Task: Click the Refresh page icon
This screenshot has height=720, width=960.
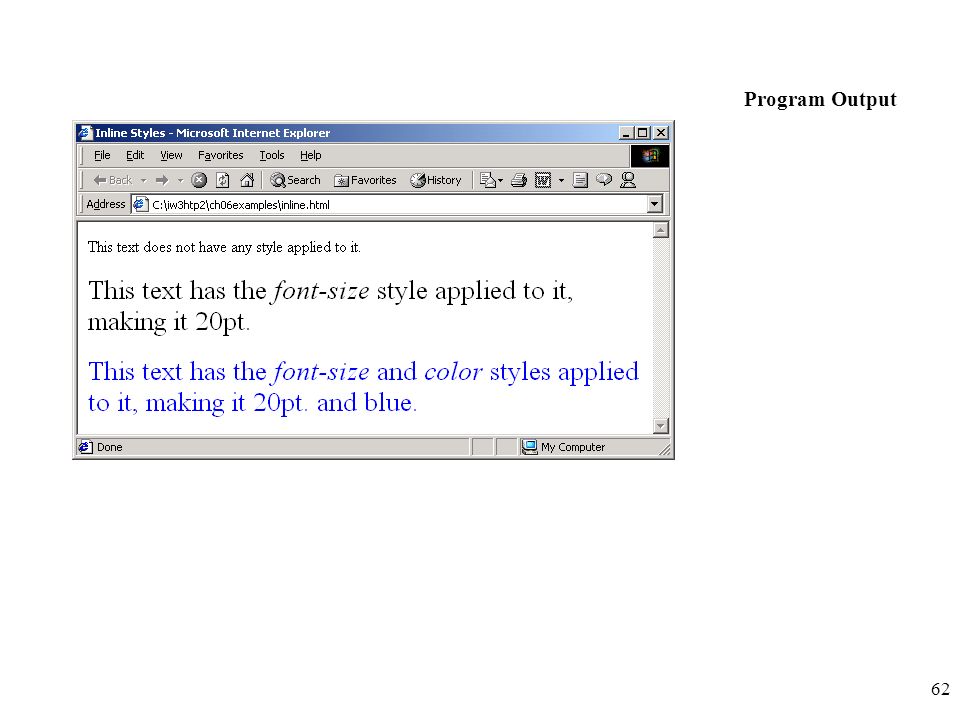Action: (223, 180)
